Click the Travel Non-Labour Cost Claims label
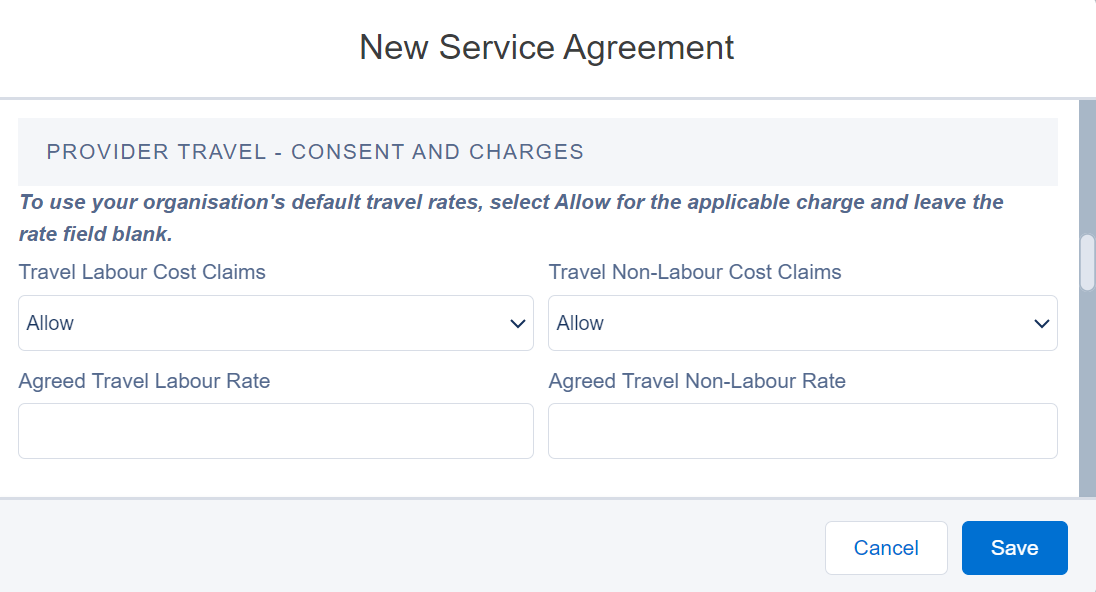Image resolution: width=1096 pixels, height=592 pixels. (x=695, y=272)
